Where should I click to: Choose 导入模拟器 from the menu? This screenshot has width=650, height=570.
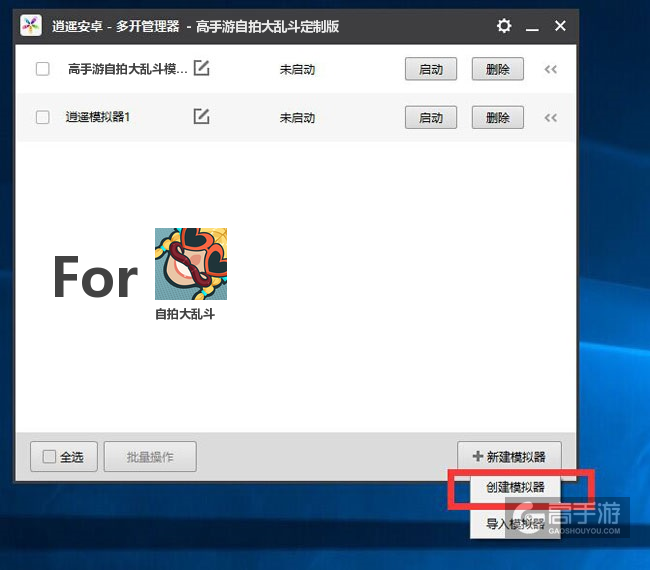coord(515,523)
